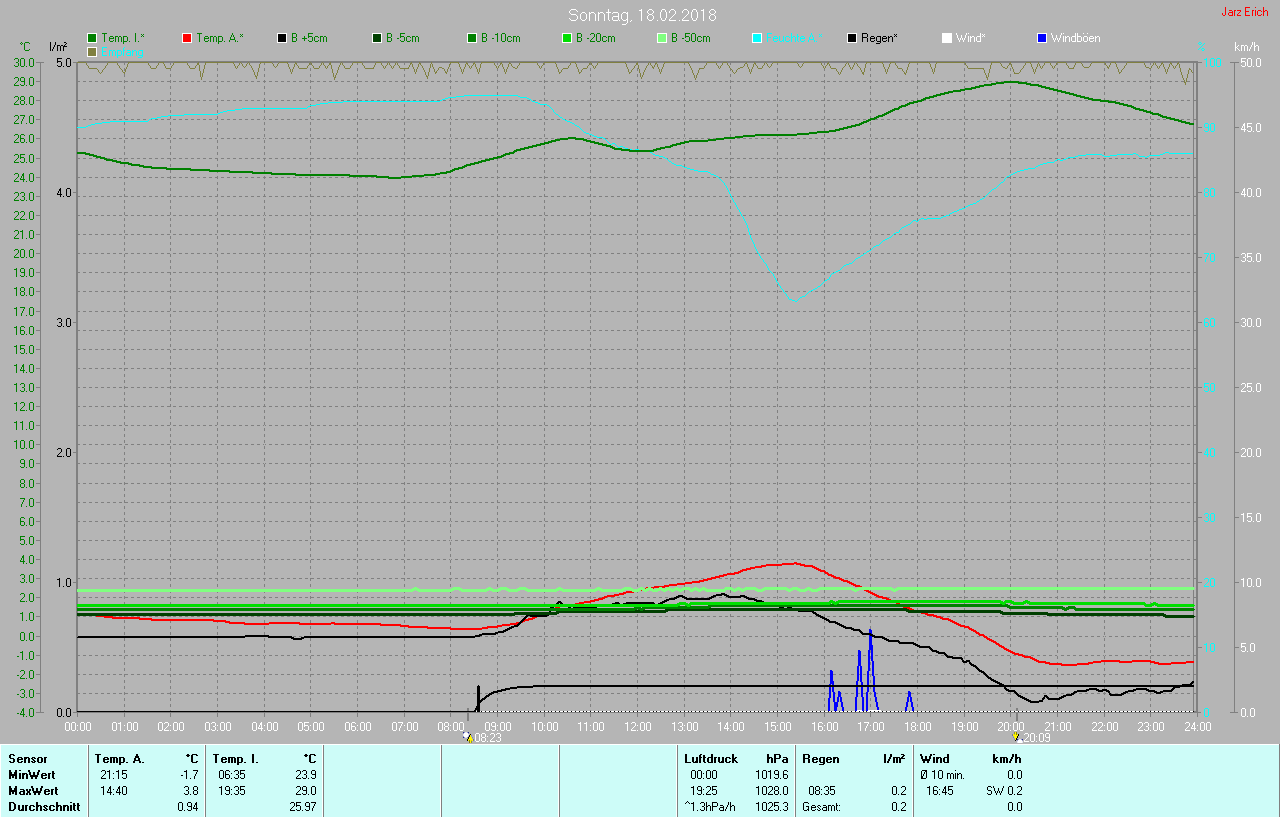This screenshot has height=817, width=1280.
Task: Click the red Temp. A. legend square
Action: (188, 38)
